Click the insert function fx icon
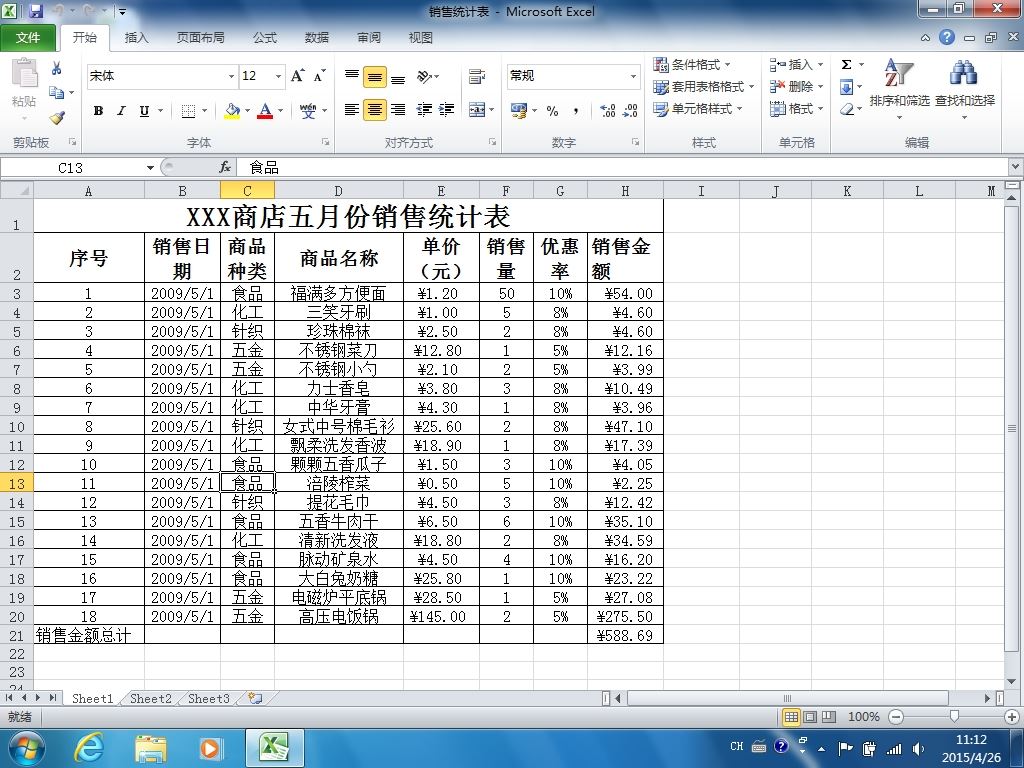Screen dimensions: 1024x768 coord(225,168)
